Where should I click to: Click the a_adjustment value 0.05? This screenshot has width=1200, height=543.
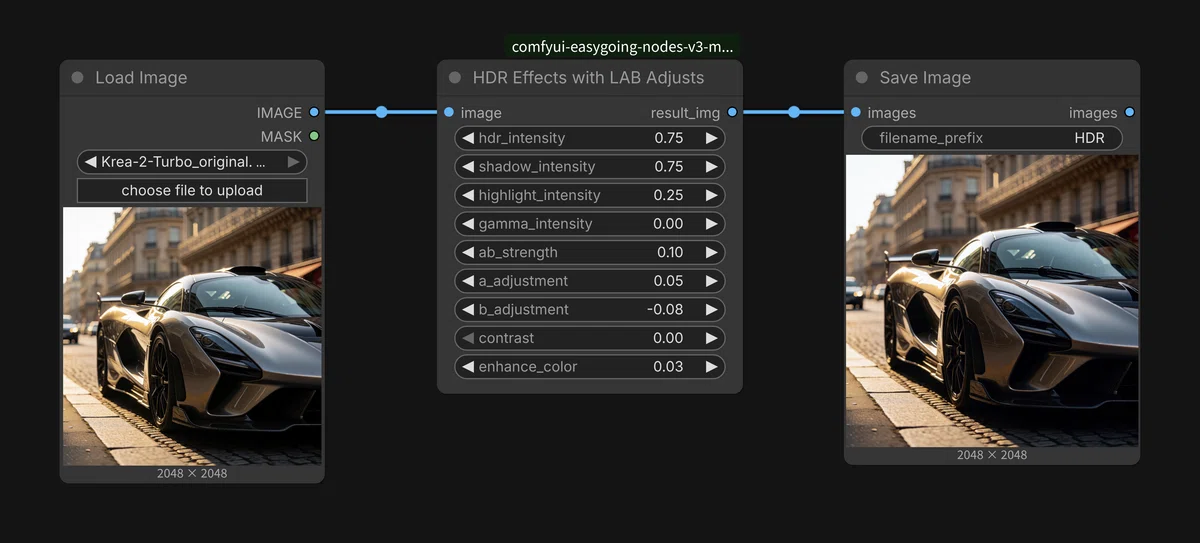[669, 281]
